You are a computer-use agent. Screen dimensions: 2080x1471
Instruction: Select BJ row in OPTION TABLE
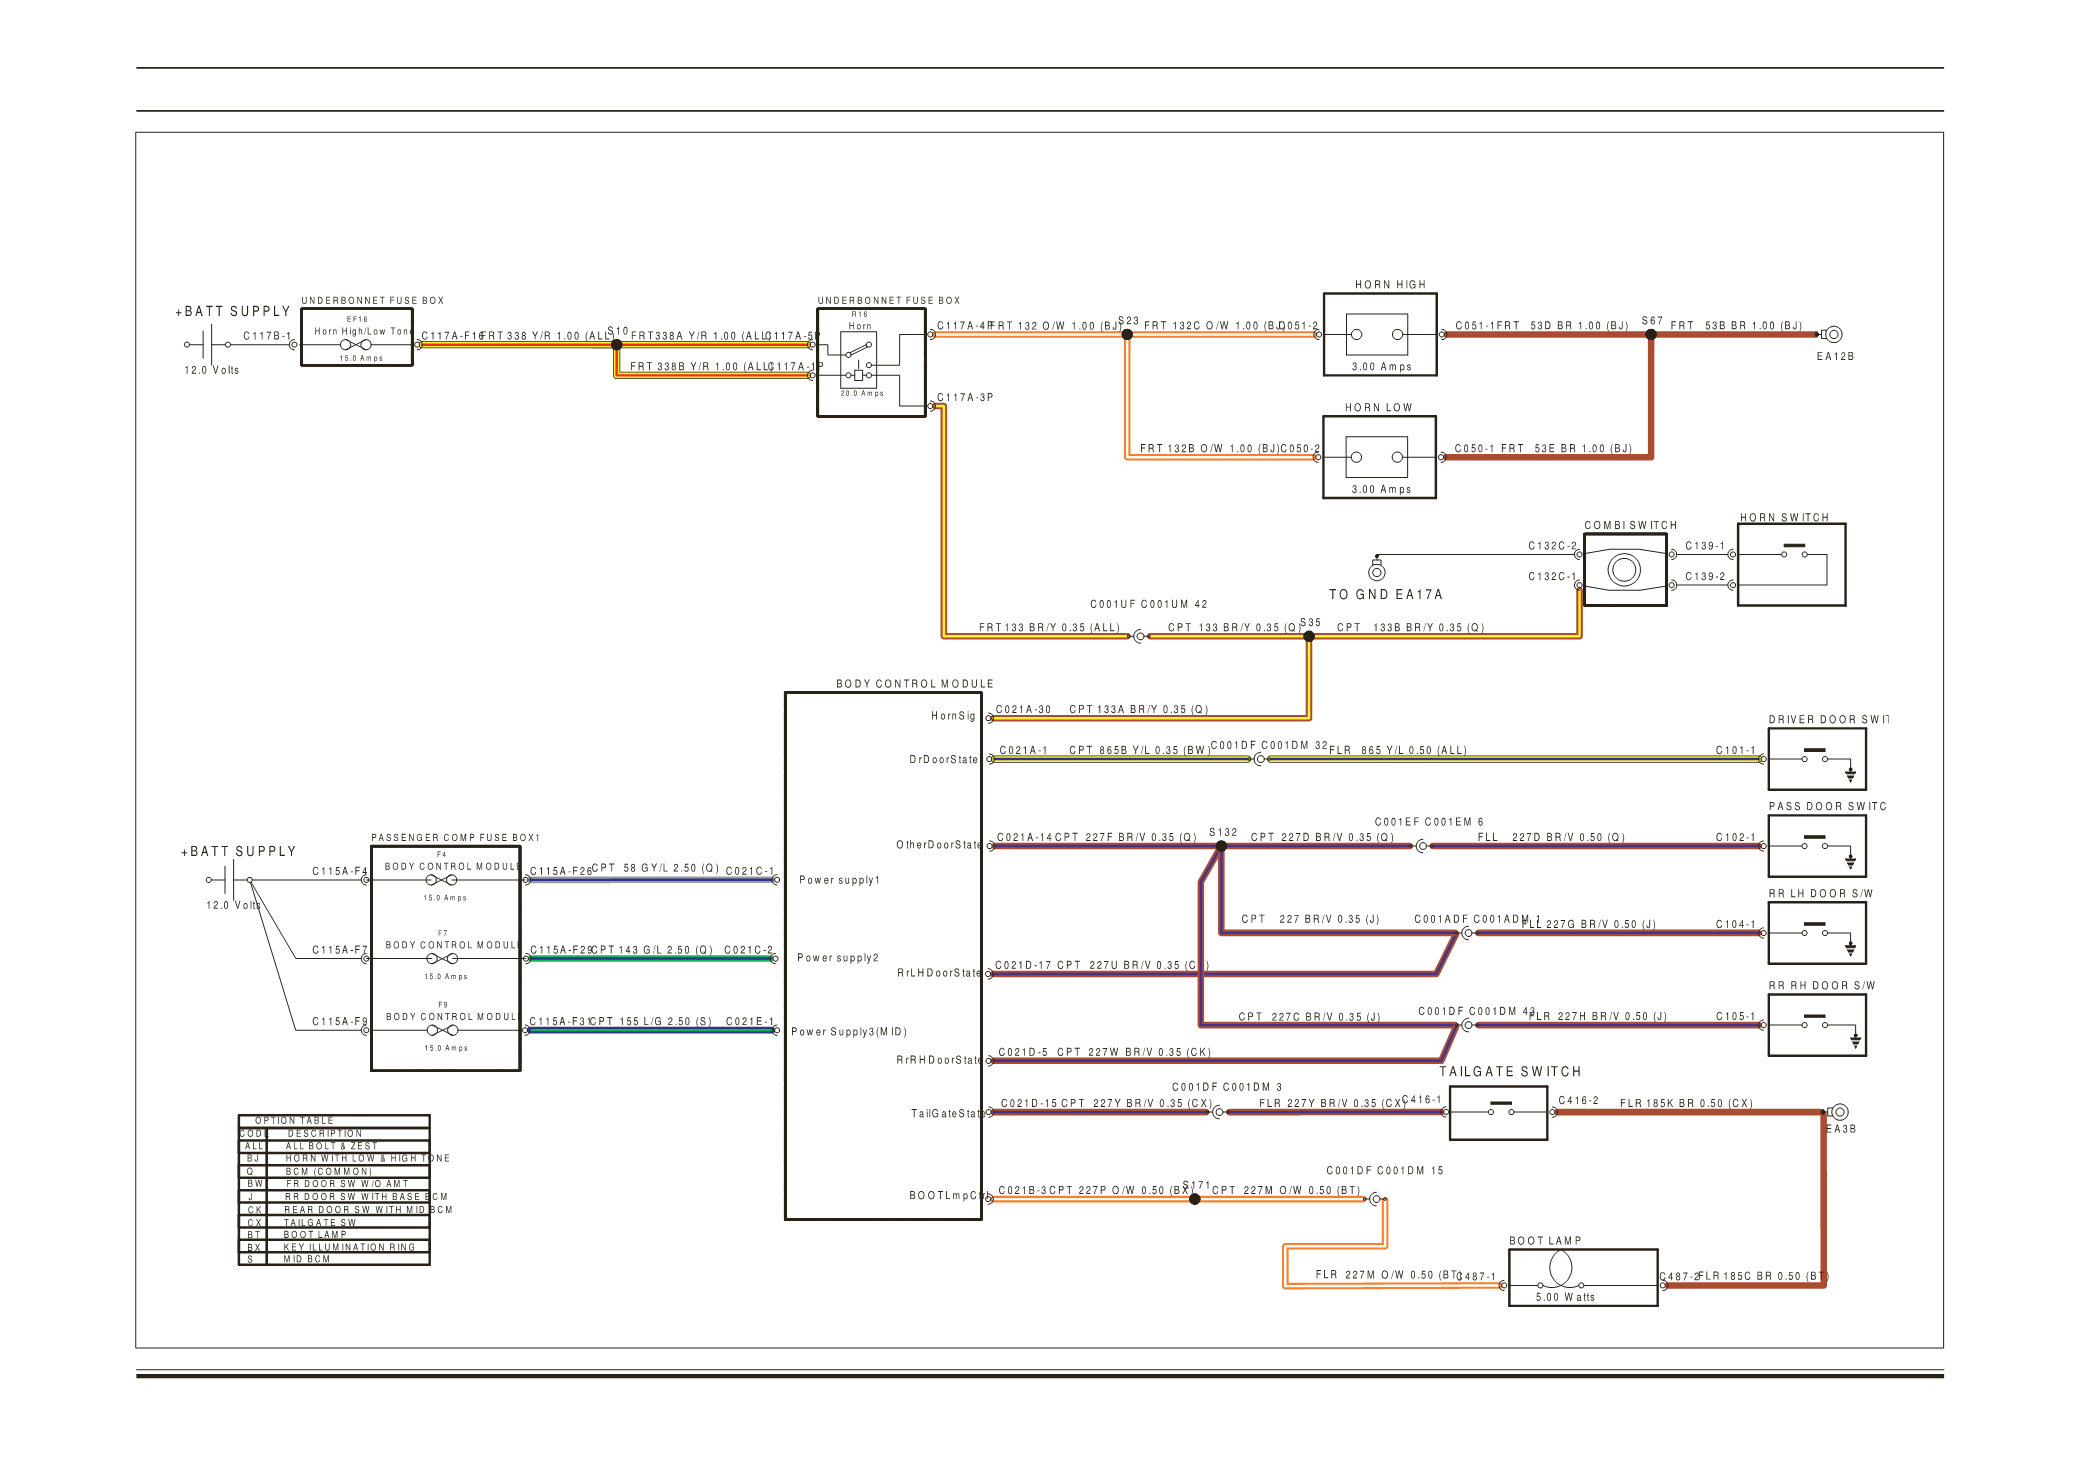click(x=334, y=1158)
